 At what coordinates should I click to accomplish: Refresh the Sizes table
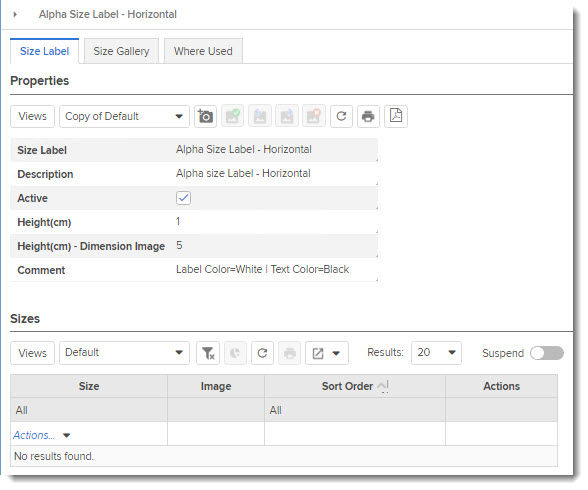point(262,353)
